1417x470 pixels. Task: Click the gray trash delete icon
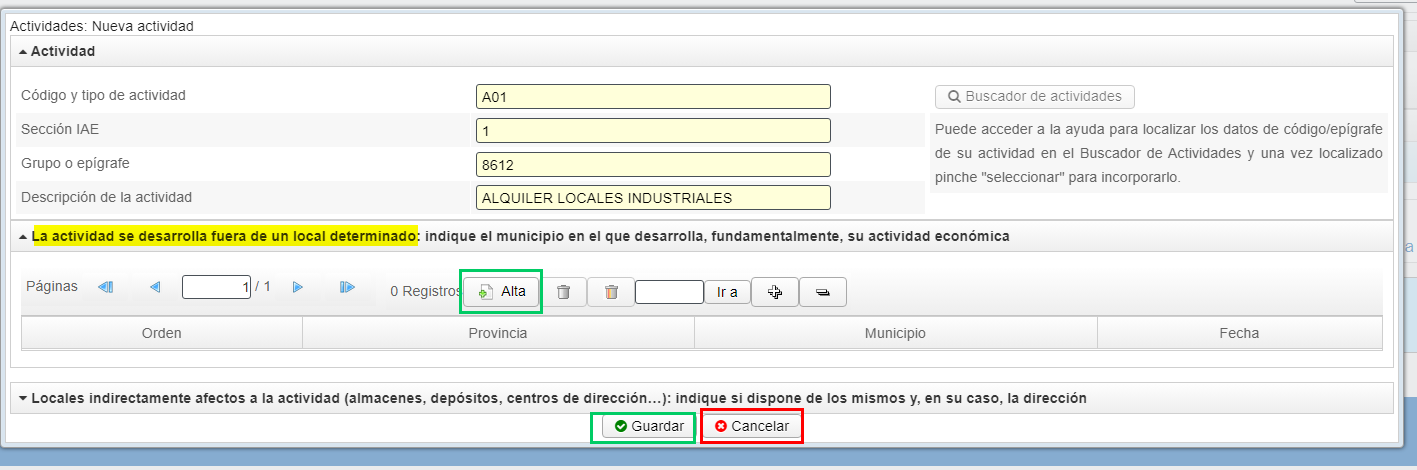coord(564,292)
